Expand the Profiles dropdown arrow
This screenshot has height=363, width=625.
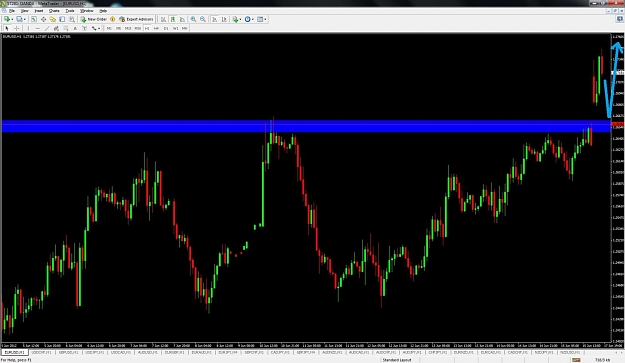(24, 19)
